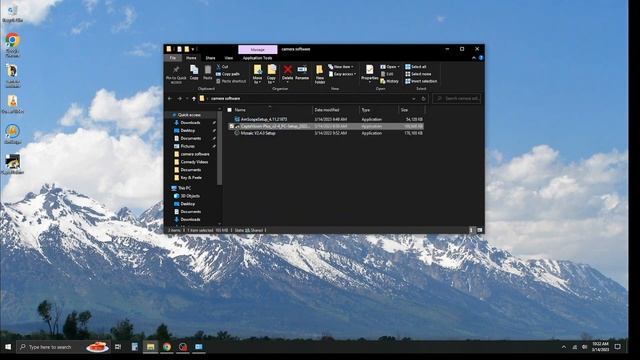Screen dimensions: 640x360
Task: Click the red Delete icon
Action: (x=287, y=70)
